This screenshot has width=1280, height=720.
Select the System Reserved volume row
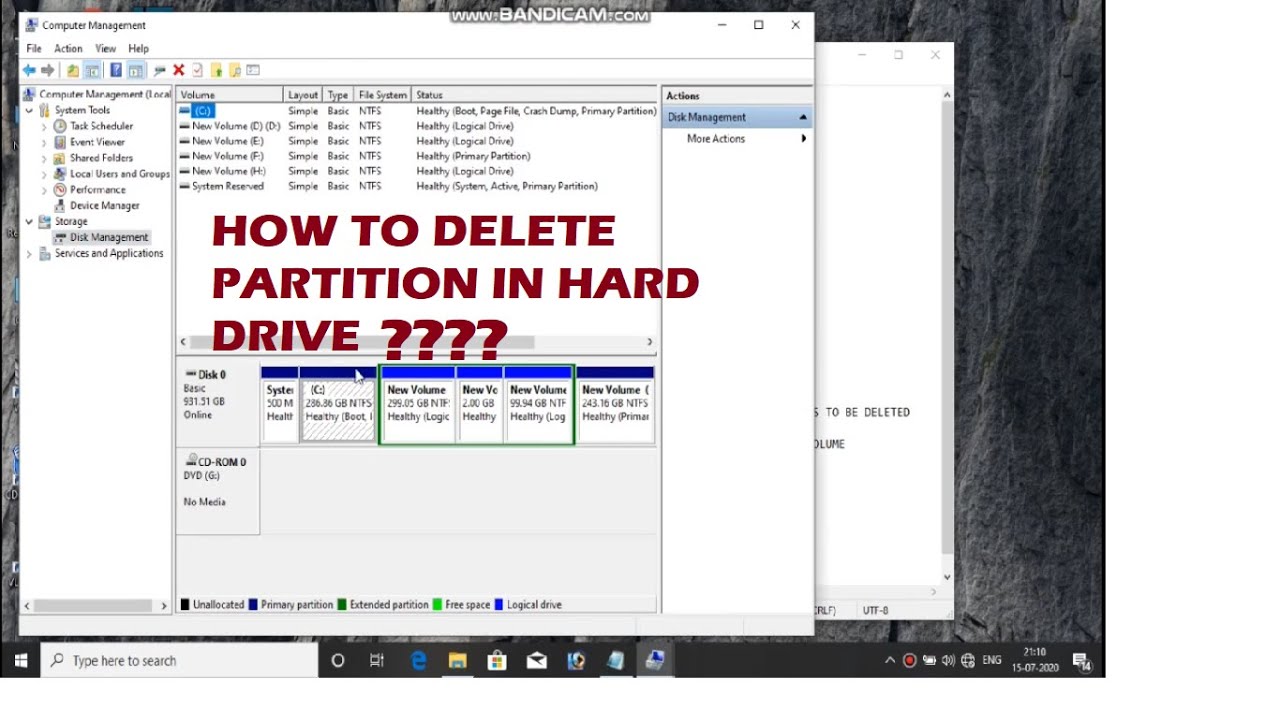point(417,186)
